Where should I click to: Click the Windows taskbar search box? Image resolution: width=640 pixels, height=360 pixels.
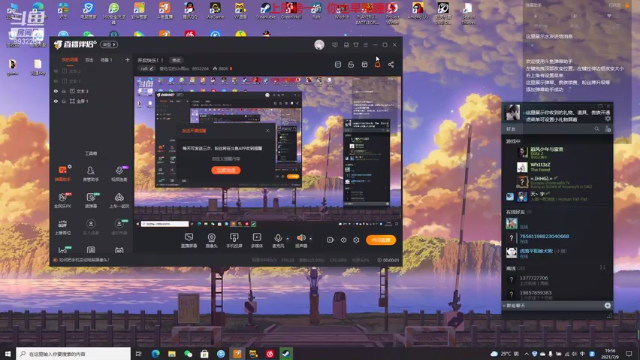coord(73,353)
